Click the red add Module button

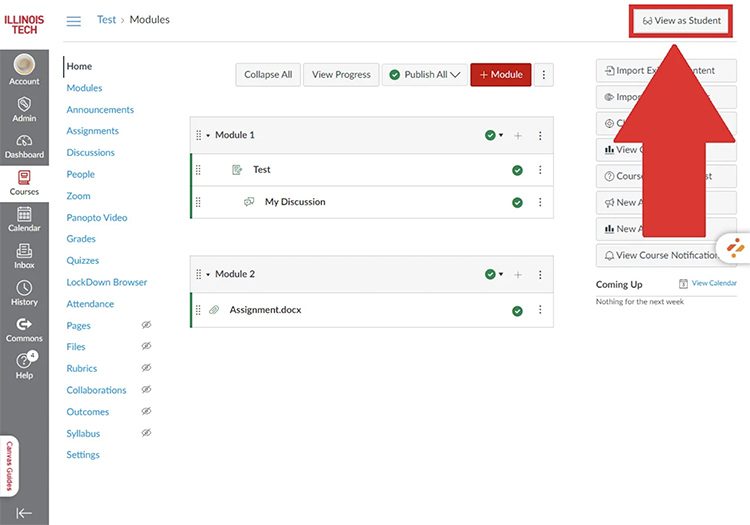[500, 75]
